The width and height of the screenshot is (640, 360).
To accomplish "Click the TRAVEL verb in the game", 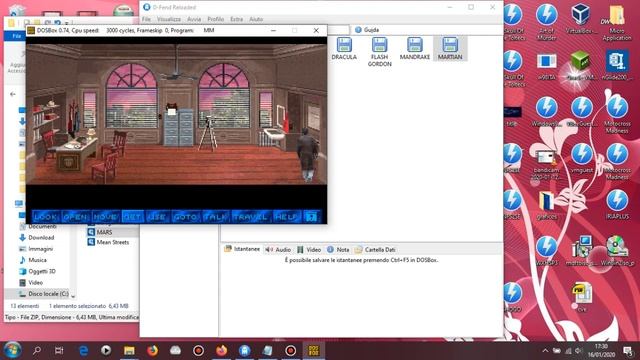I will click(250, 217).
